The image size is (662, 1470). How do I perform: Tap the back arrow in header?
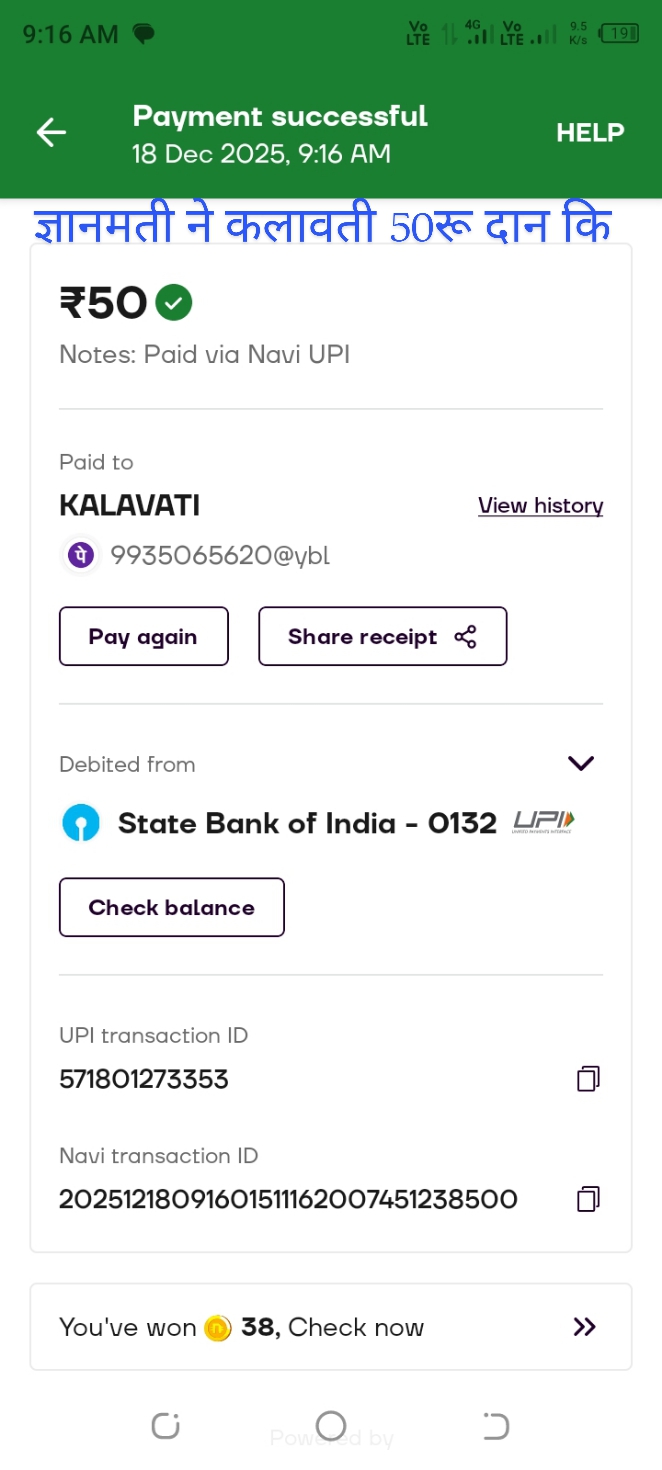point(51,133)
